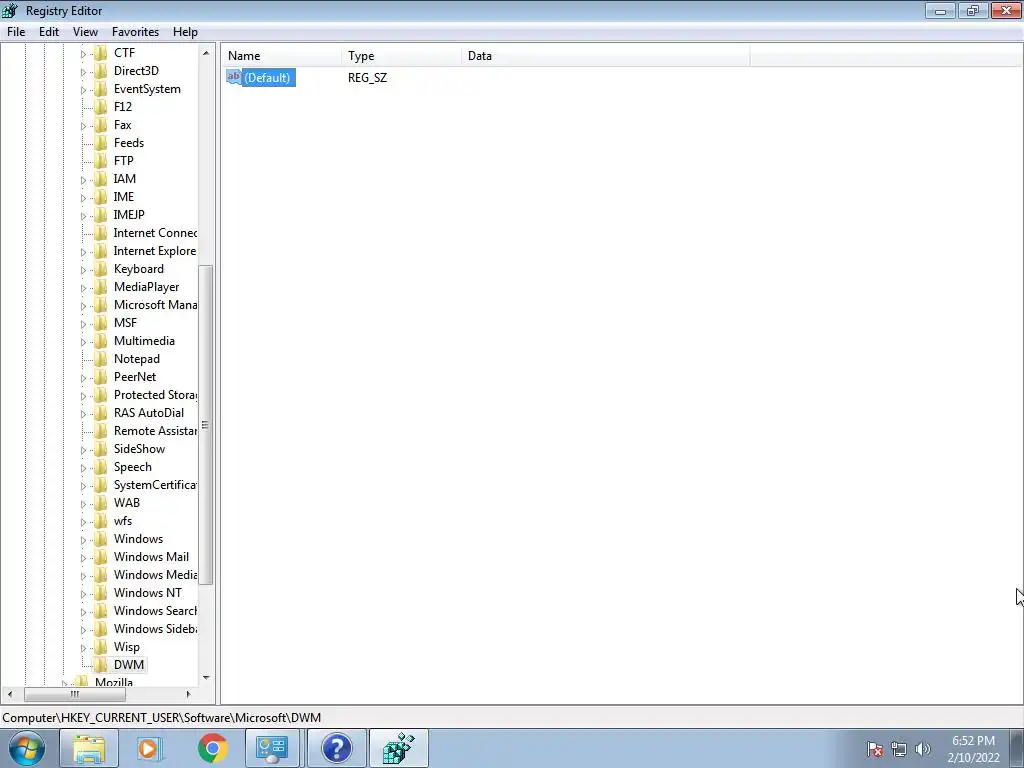Image resolution: width=1024 pixels, height=768 pixels.
Task: Click the IMEJP folder icon
Action: click(101, 215)
